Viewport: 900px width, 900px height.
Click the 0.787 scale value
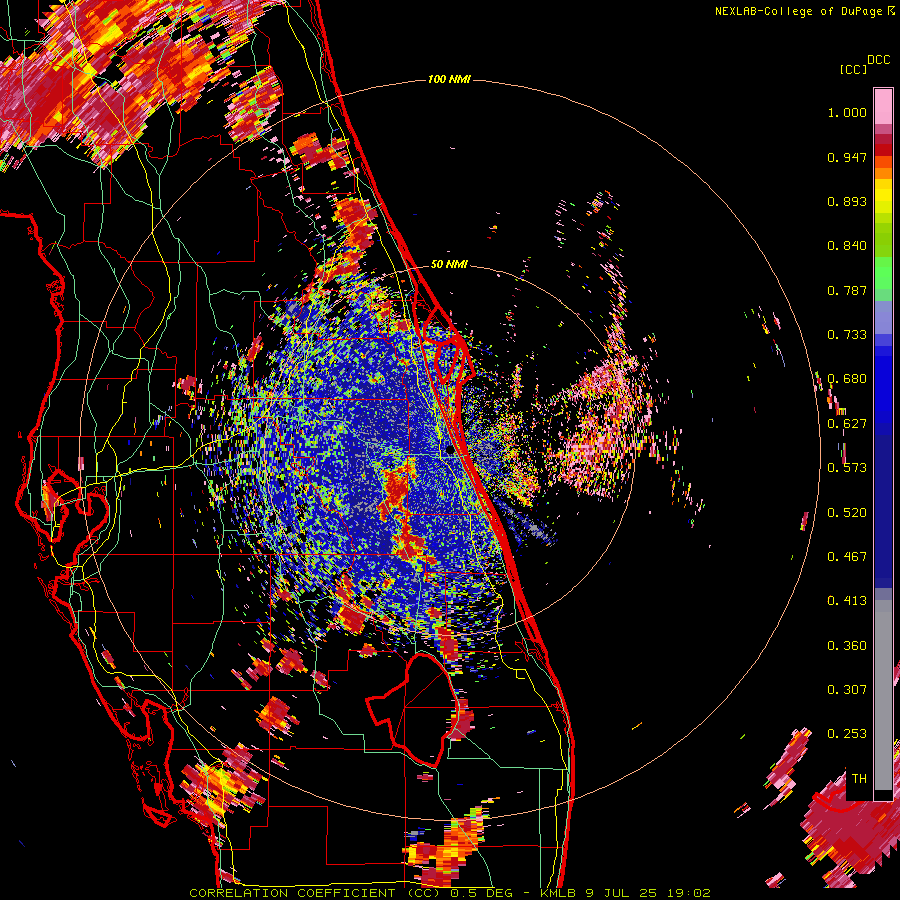click(847, 290)
